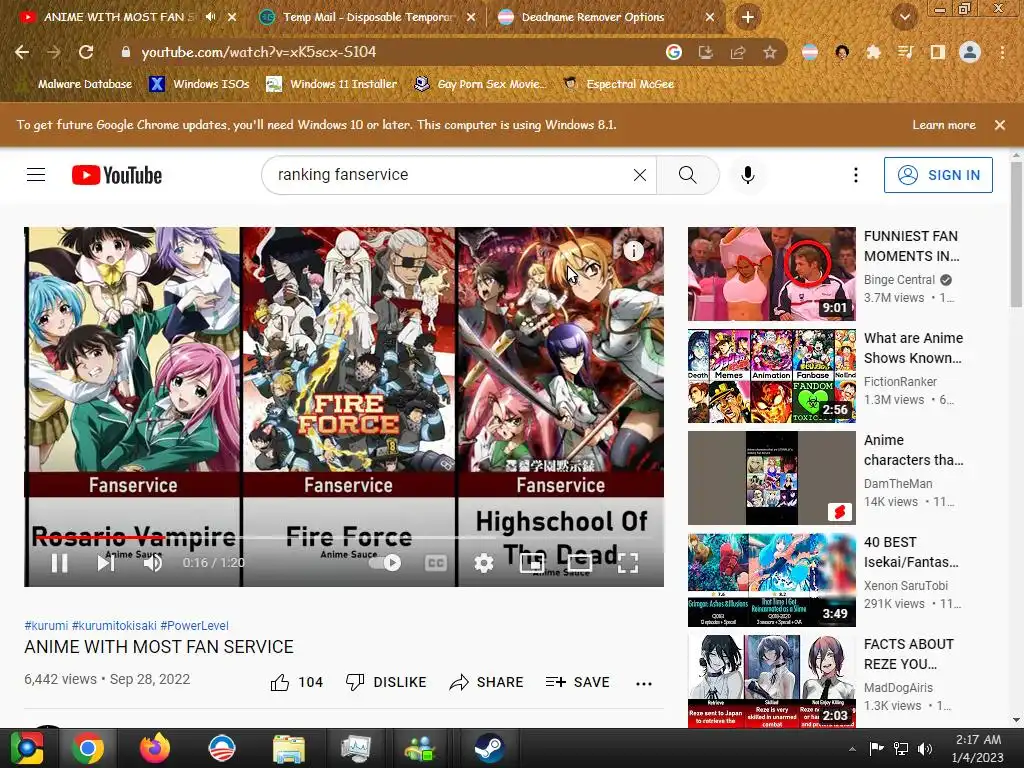This screenshot has height=768, width=1024.
Task: Install app via address bar icon
Action: pos(705,52)
